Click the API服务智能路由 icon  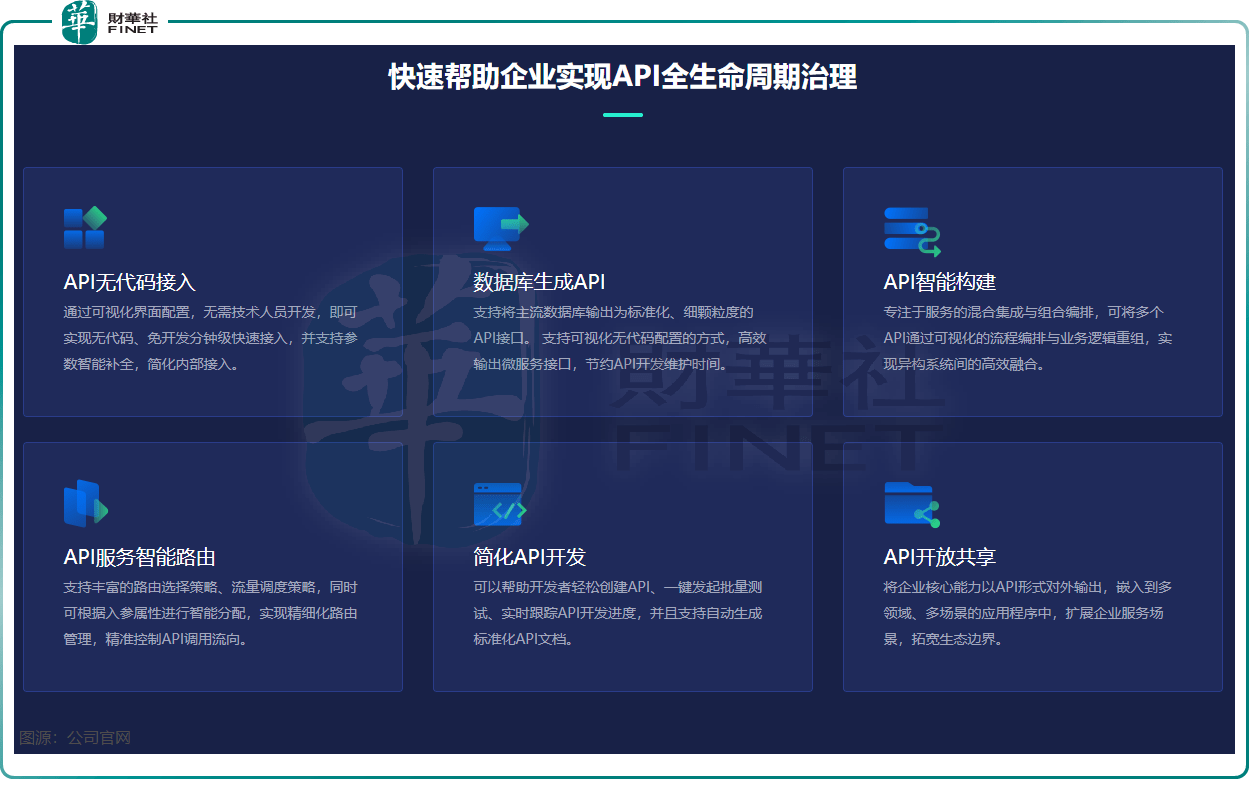[x=85, y=503]
